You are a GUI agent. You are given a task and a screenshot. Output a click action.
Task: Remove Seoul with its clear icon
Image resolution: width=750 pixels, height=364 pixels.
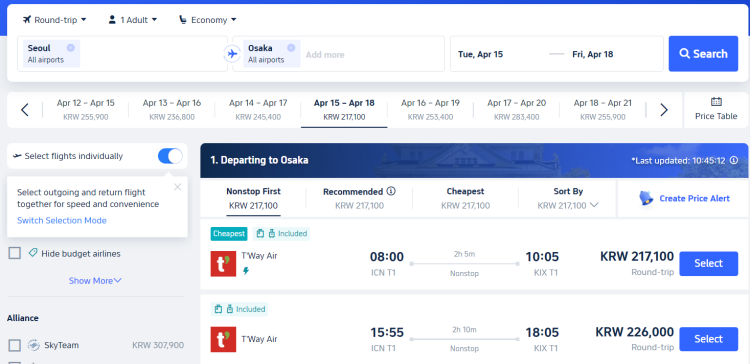point(71,47)
